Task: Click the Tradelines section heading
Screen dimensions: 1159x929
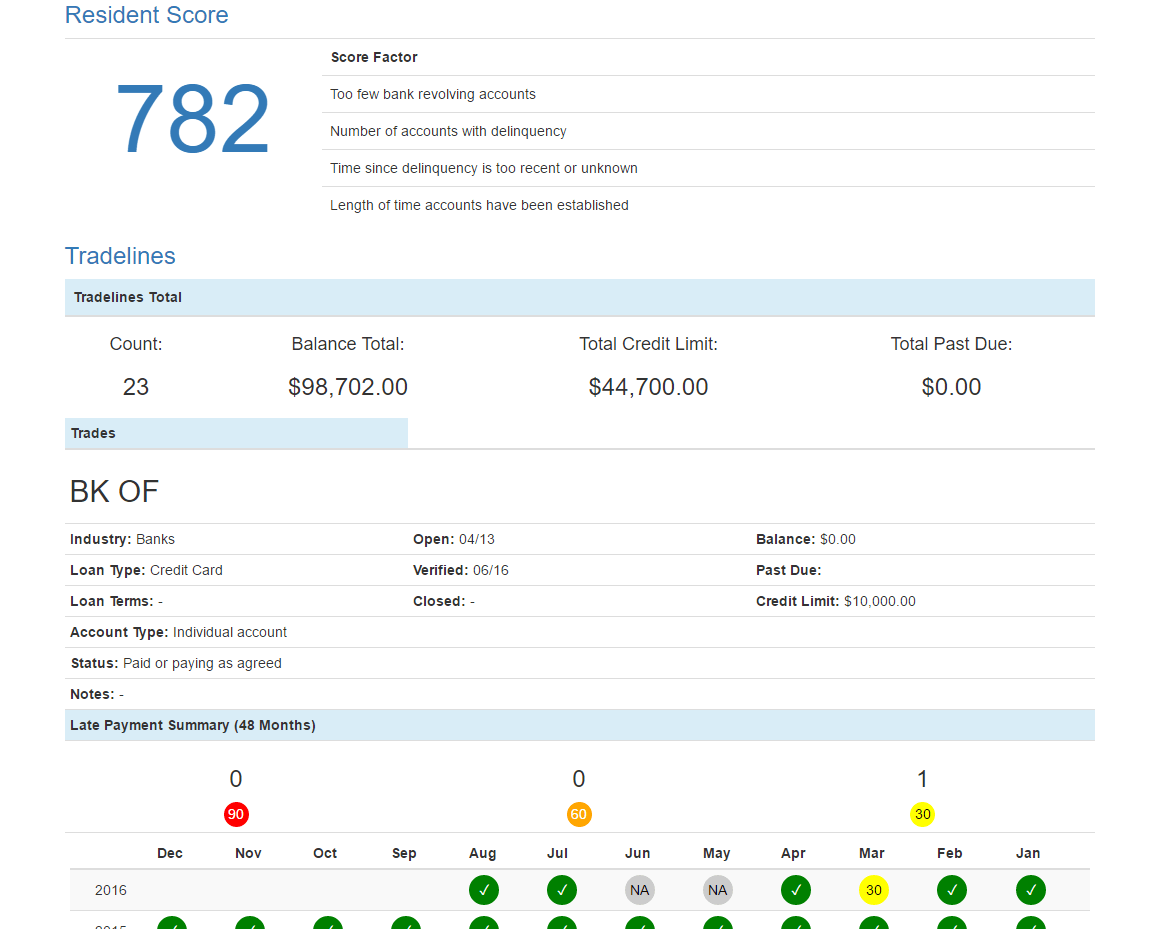Action: [x=120, y=256]
